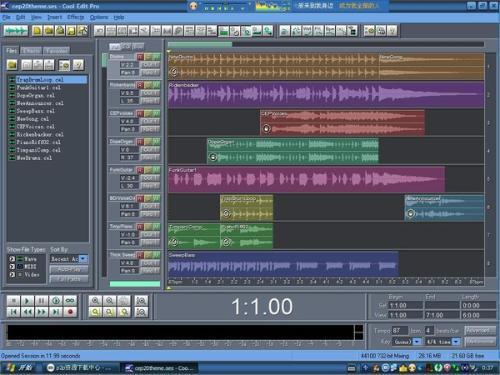Go to beginning with the skip-back button

pyautogui.click(x=13, y=312)
